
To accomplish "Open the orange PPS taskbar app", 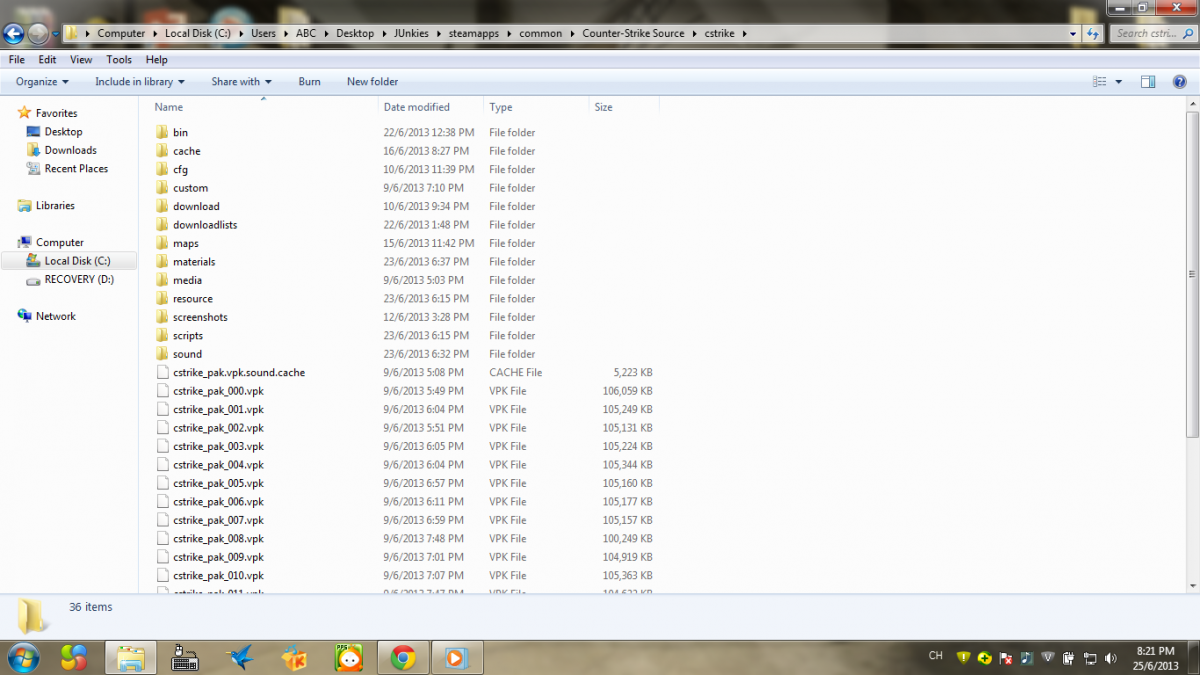I will click(x=348, y=657).
